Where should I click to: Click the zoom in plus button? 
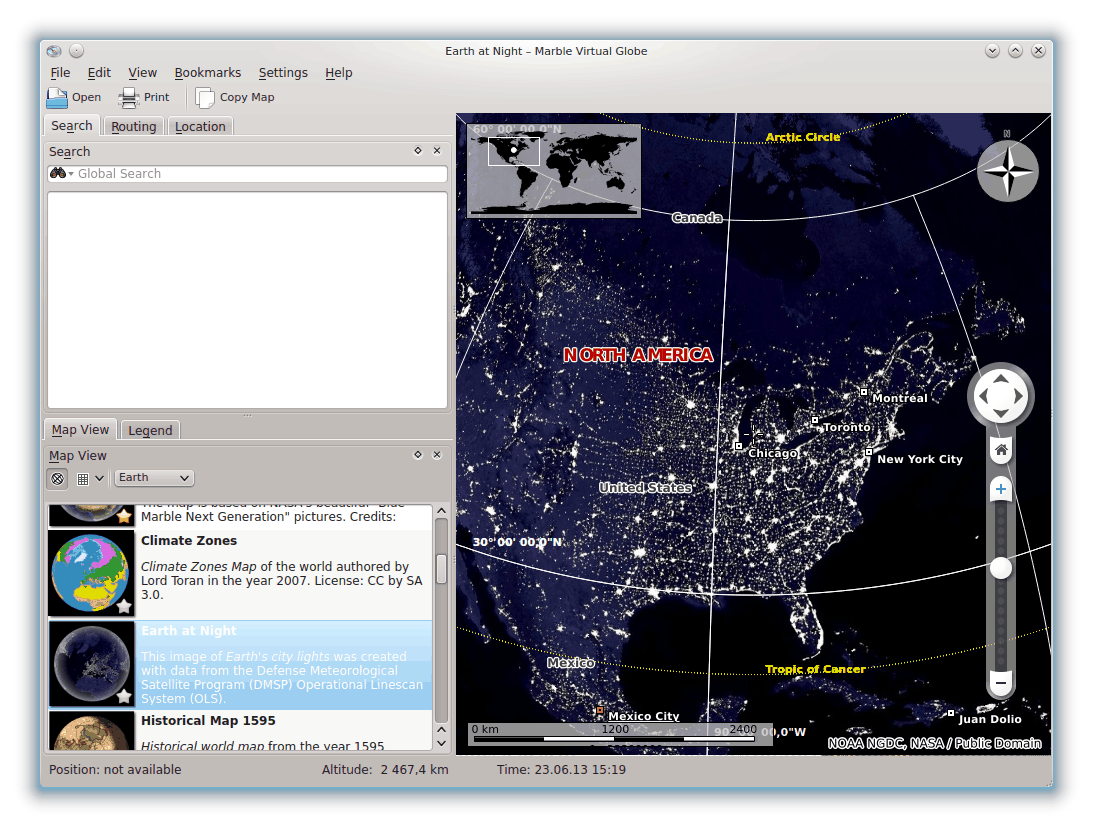1001,490
